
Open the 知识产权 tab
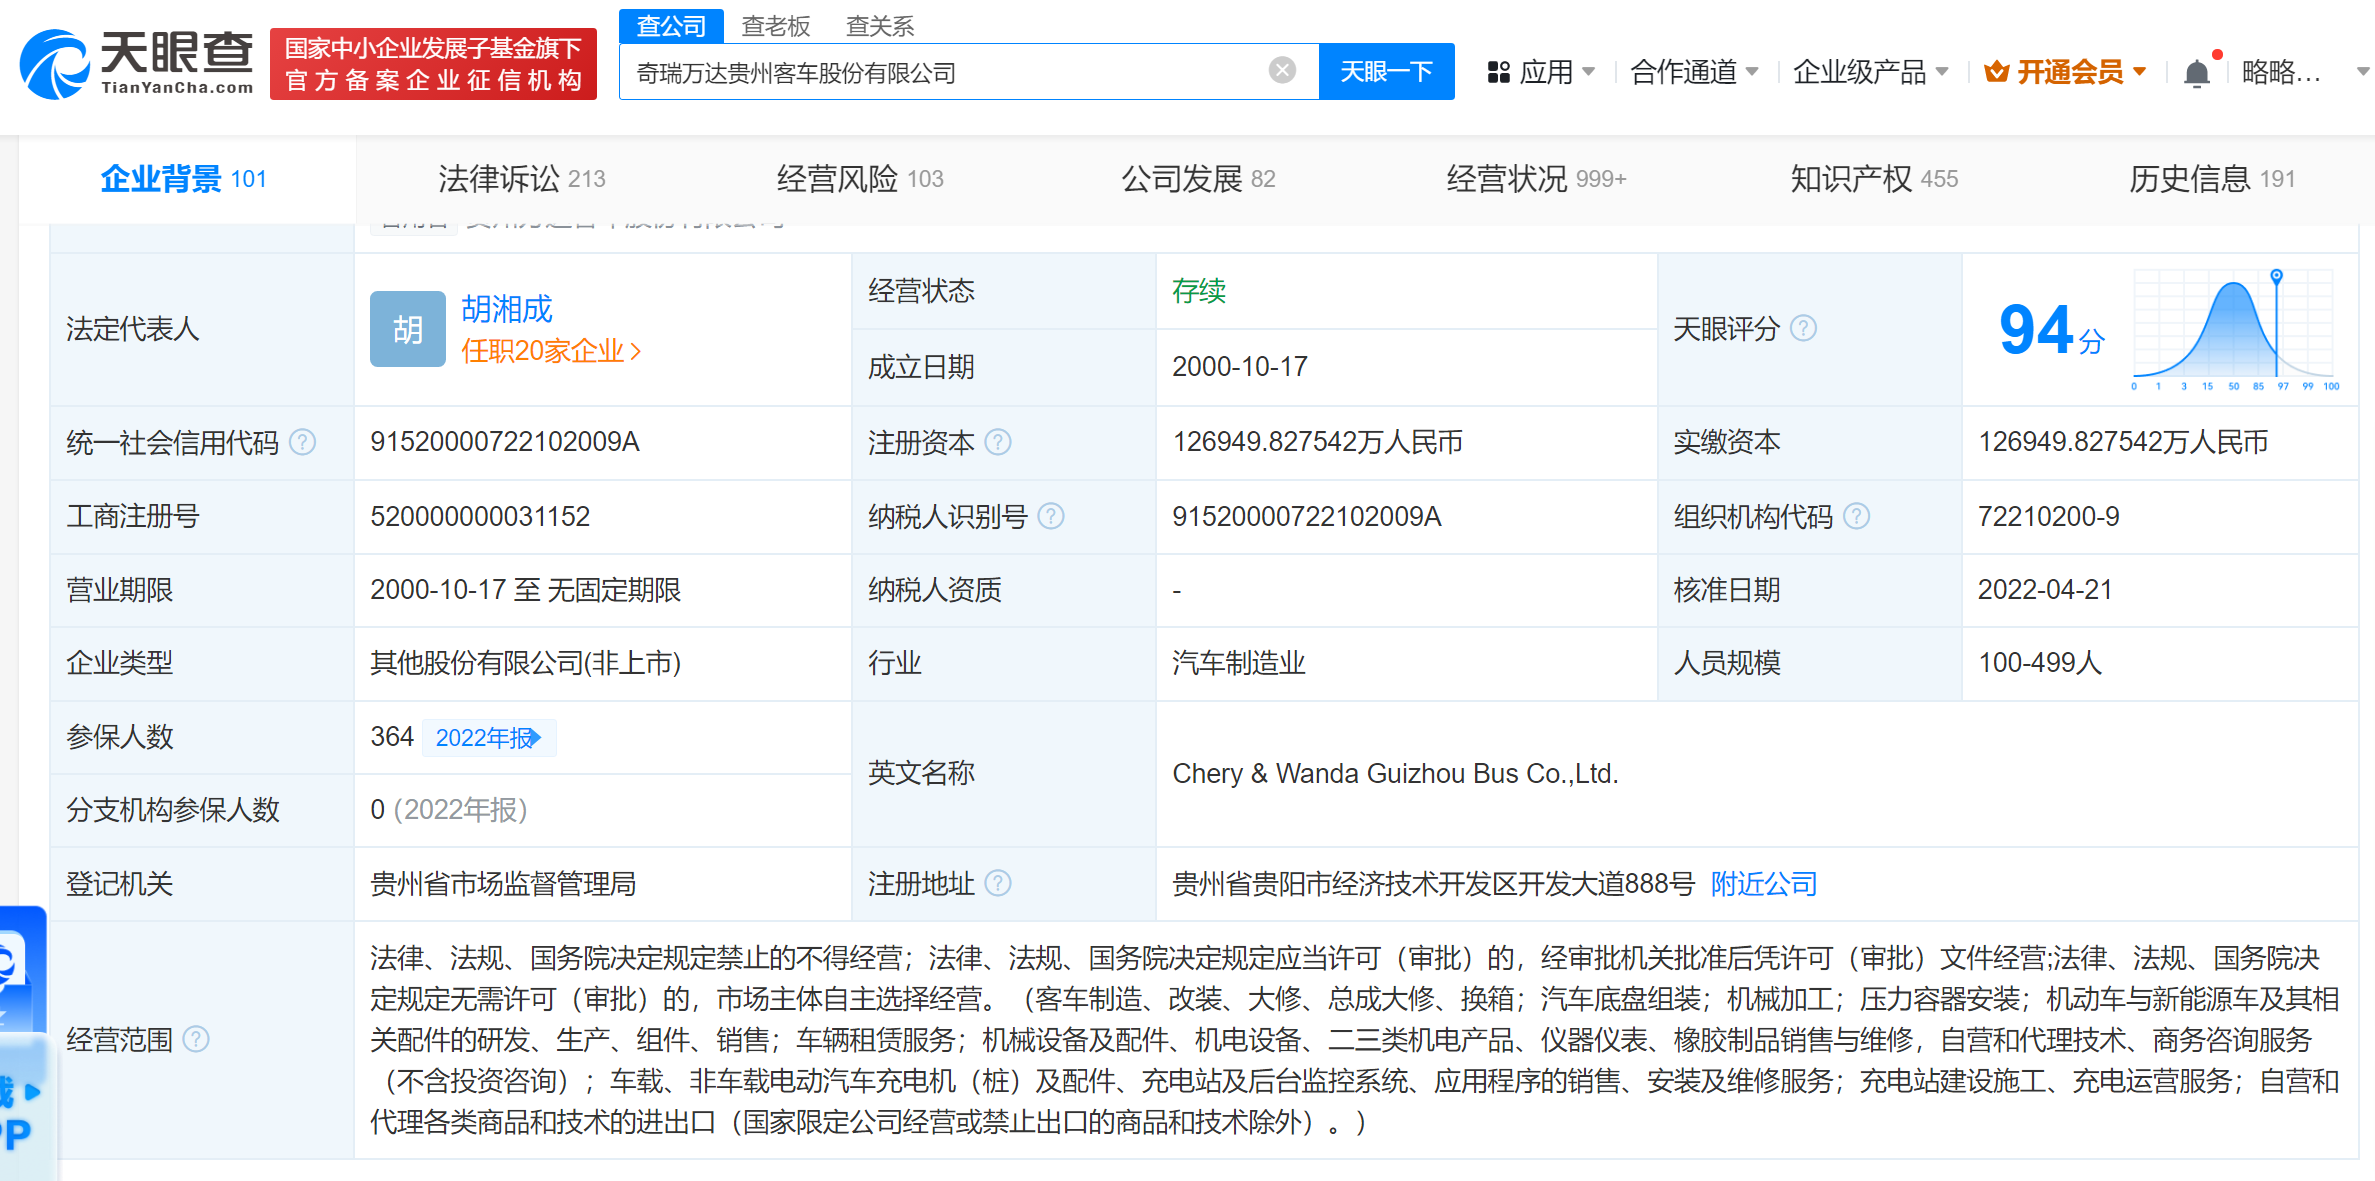pyautogui.click(x=1874, y=179)
